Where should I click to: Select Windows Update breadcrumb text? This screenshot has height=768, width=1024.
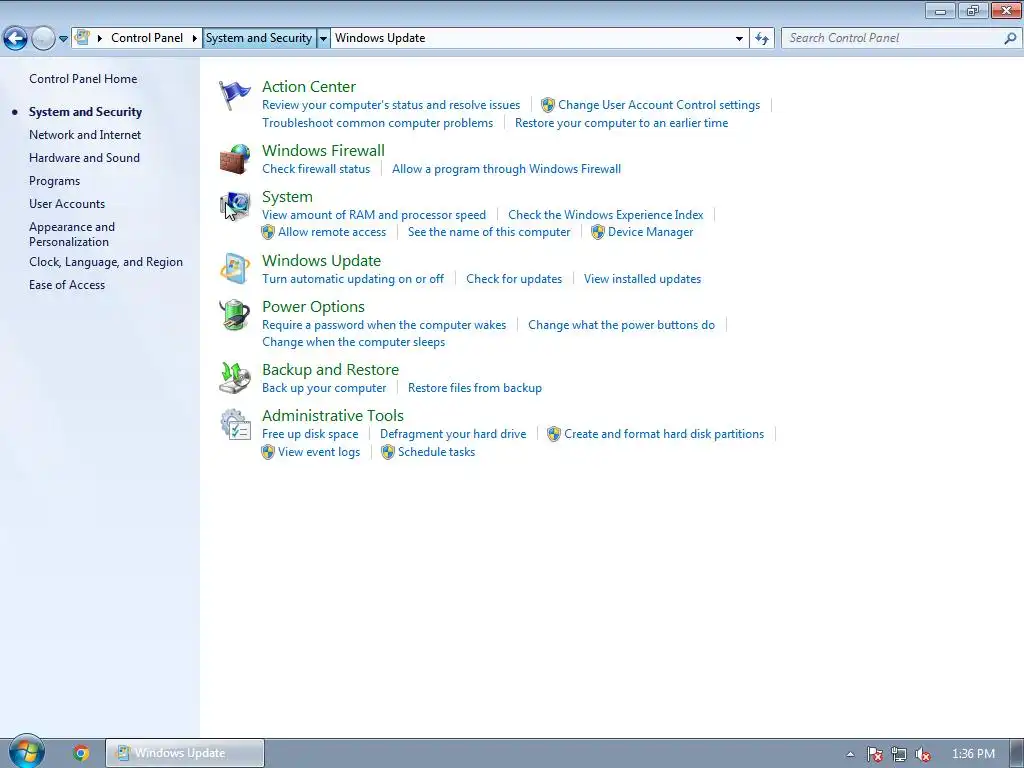[x=380, y=38]
